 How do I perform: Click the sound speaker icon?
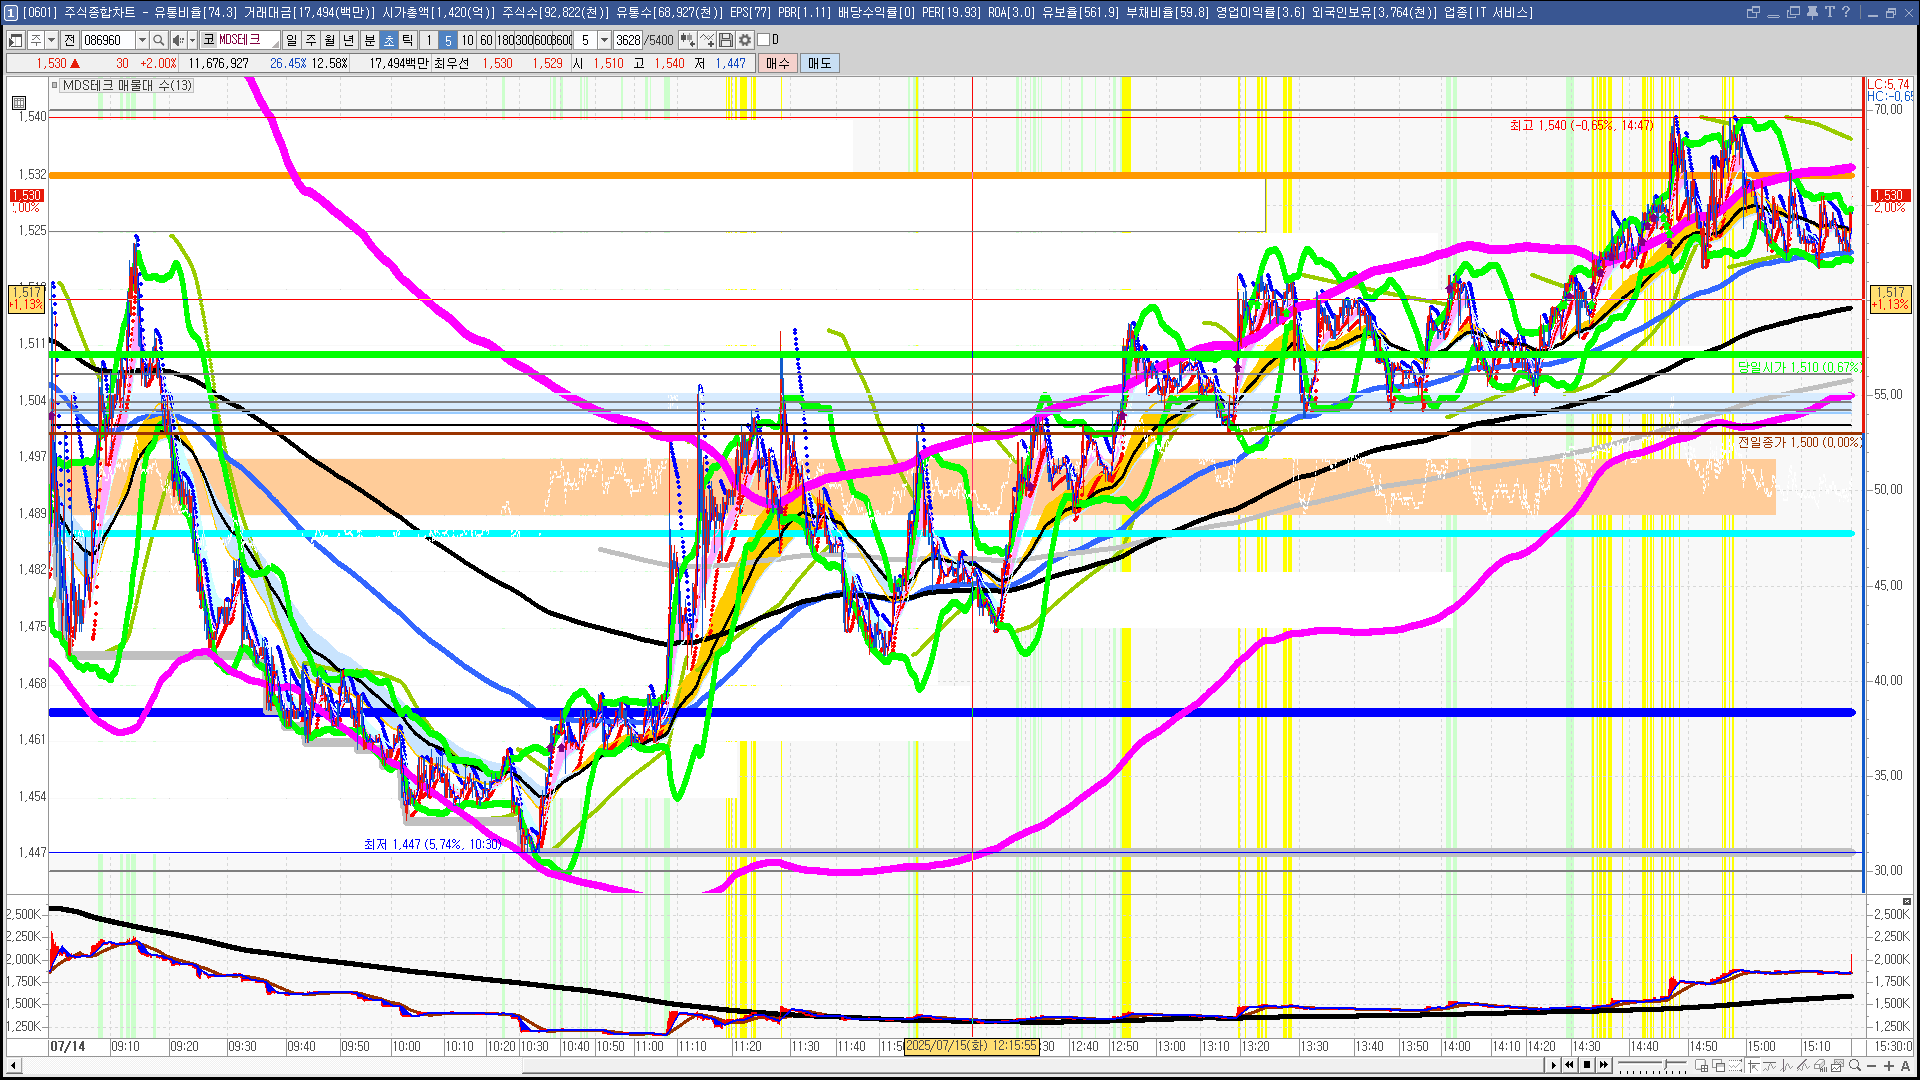(x=177, y=40)
